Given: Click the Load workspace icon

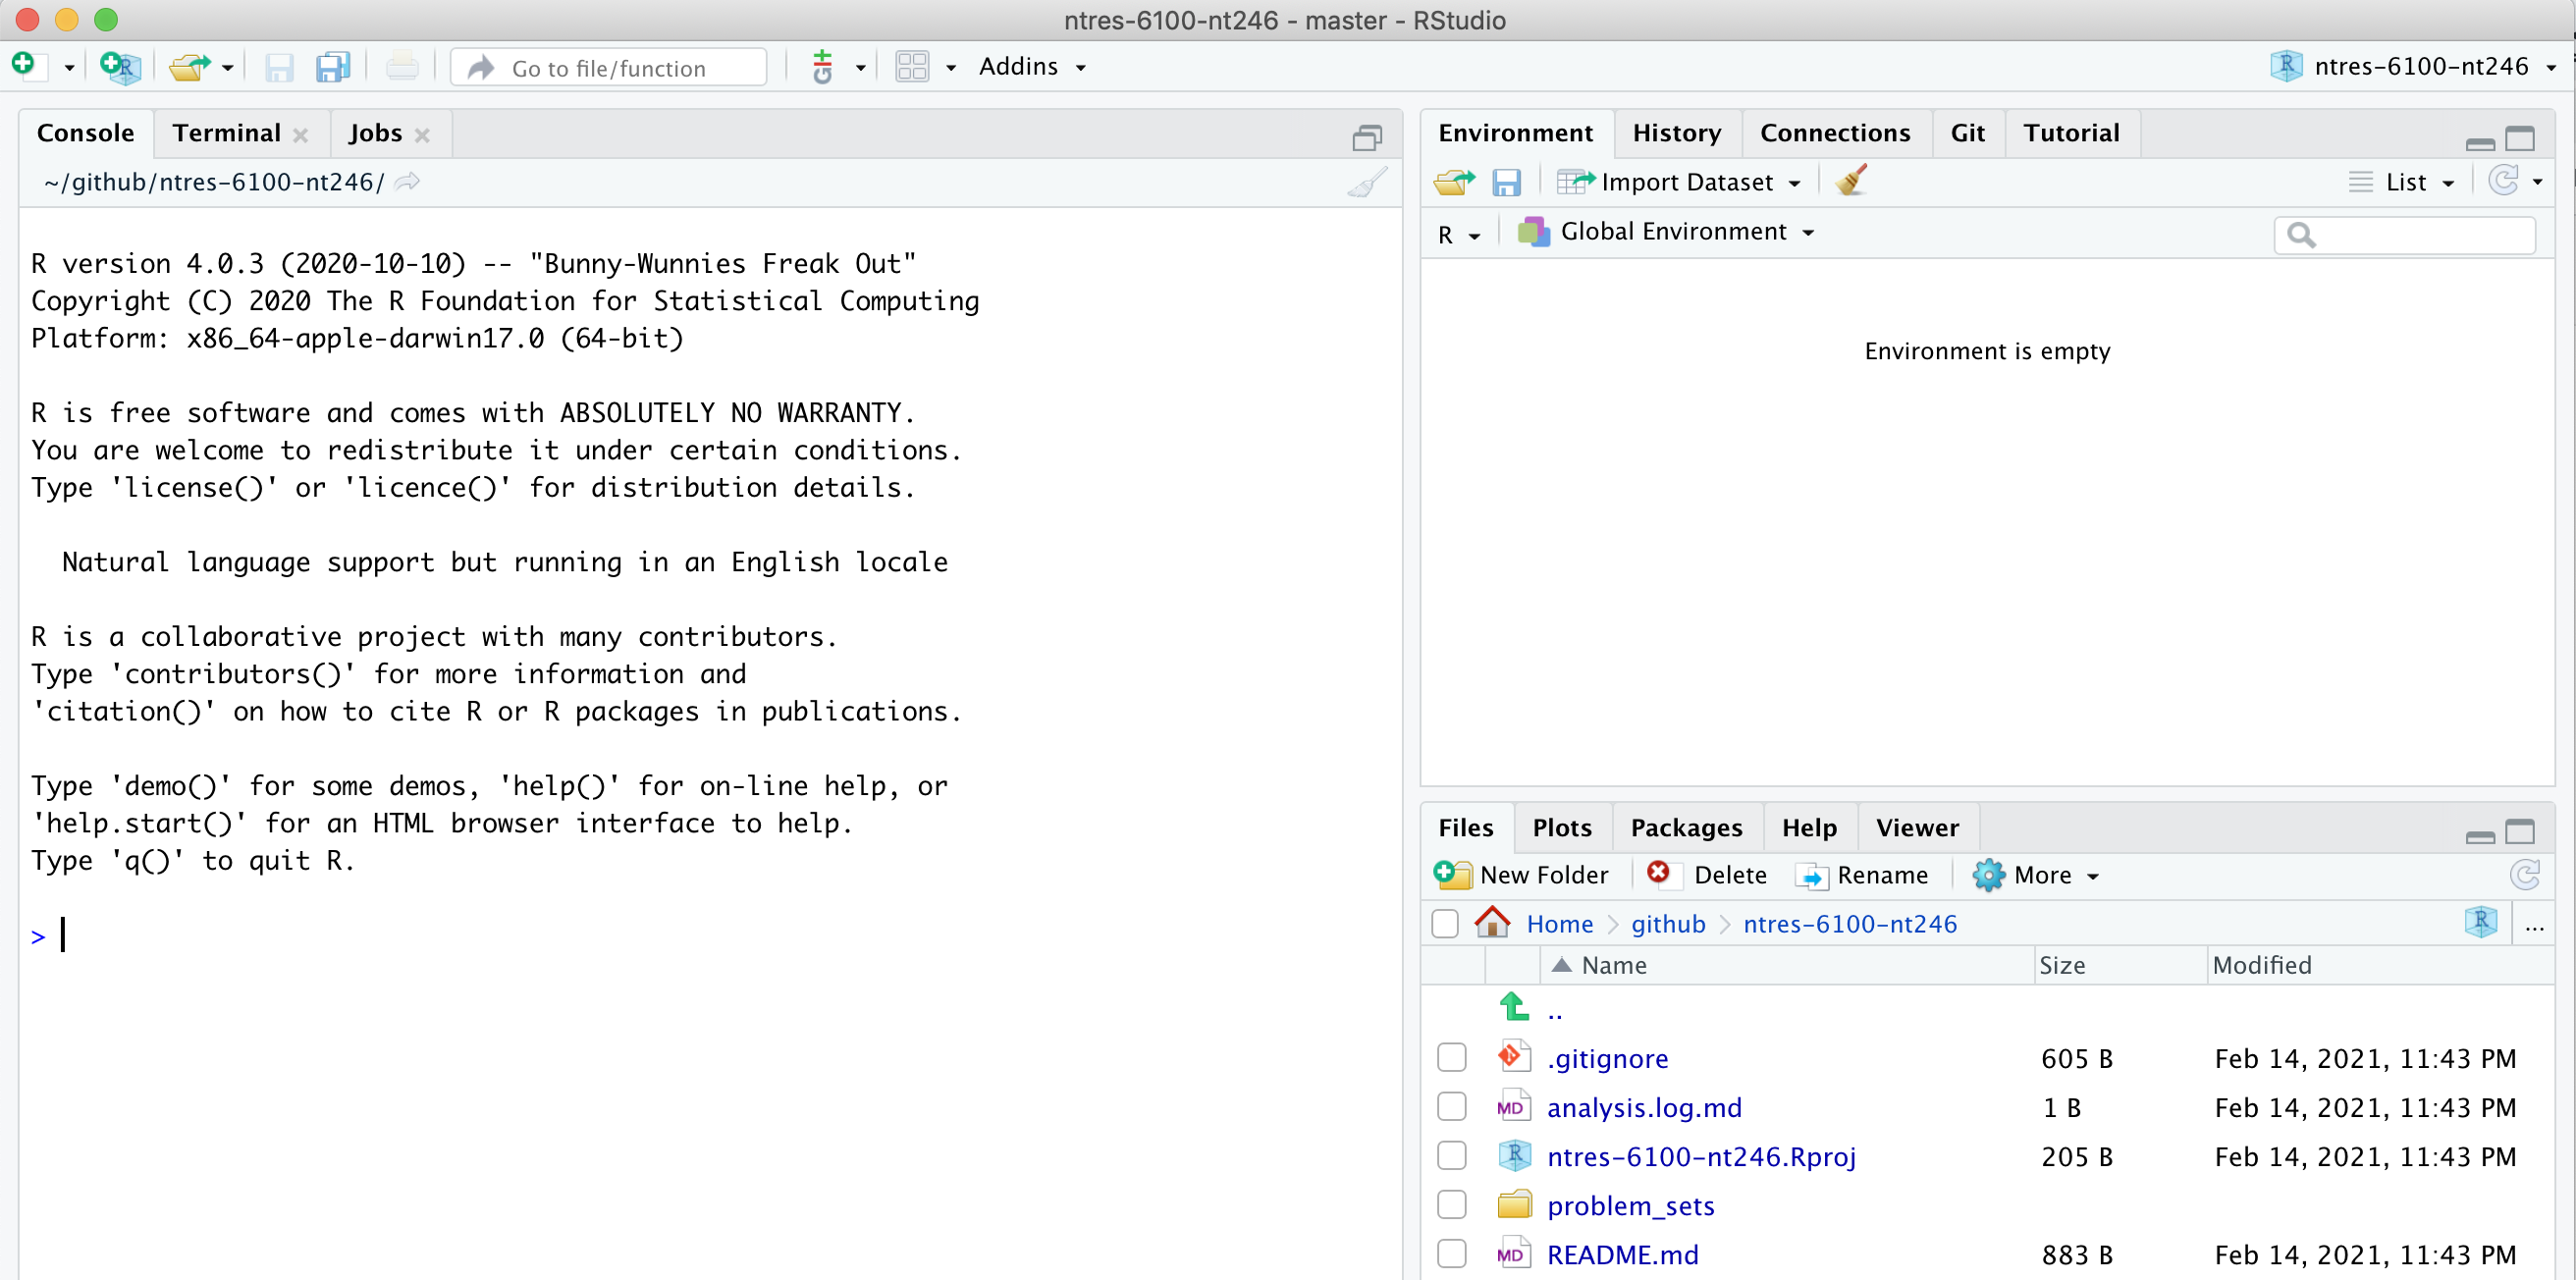Looking at the screenshot, I should point(1454,181).
